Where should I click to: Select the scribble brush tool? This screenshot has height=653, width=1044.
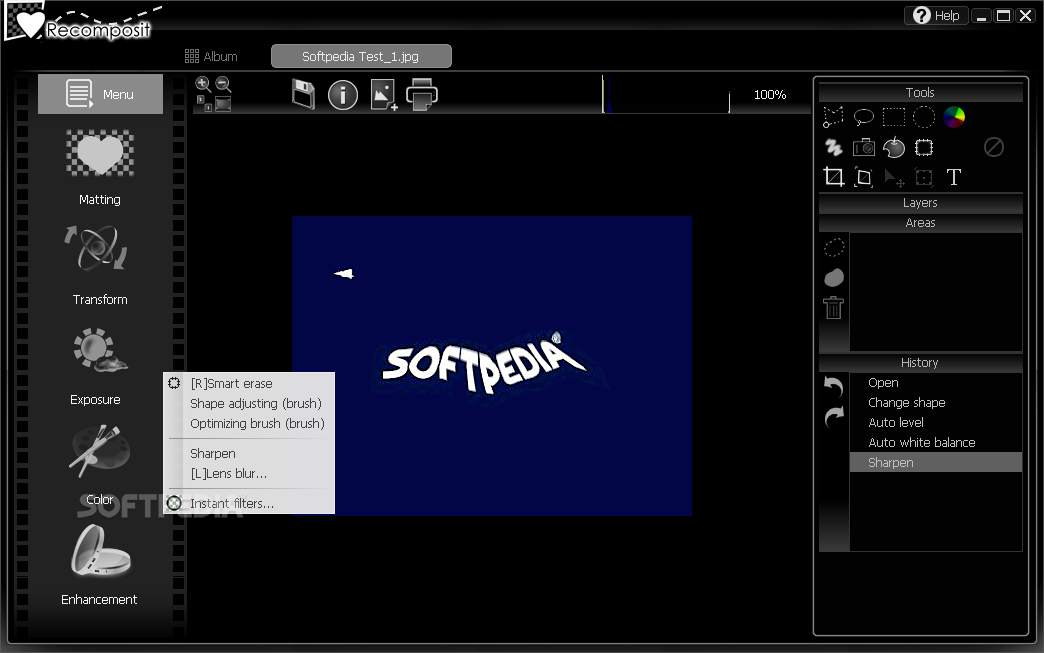(x=833, y=147)
